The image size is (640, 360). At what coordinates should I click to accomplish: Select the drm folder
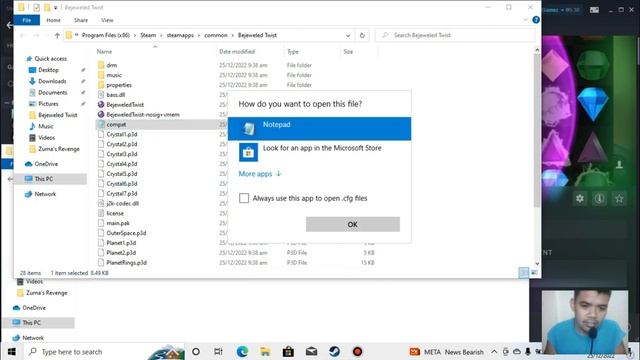coord(111,65)
